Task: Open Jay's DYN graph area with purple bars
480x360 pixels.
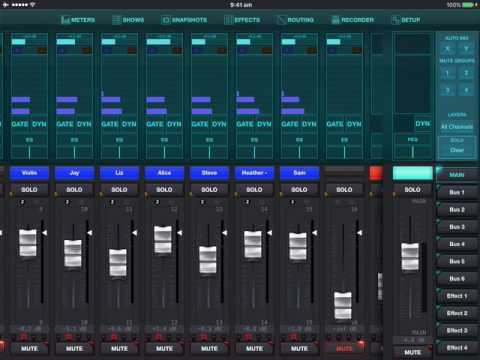Action: [x=74, y=86]
